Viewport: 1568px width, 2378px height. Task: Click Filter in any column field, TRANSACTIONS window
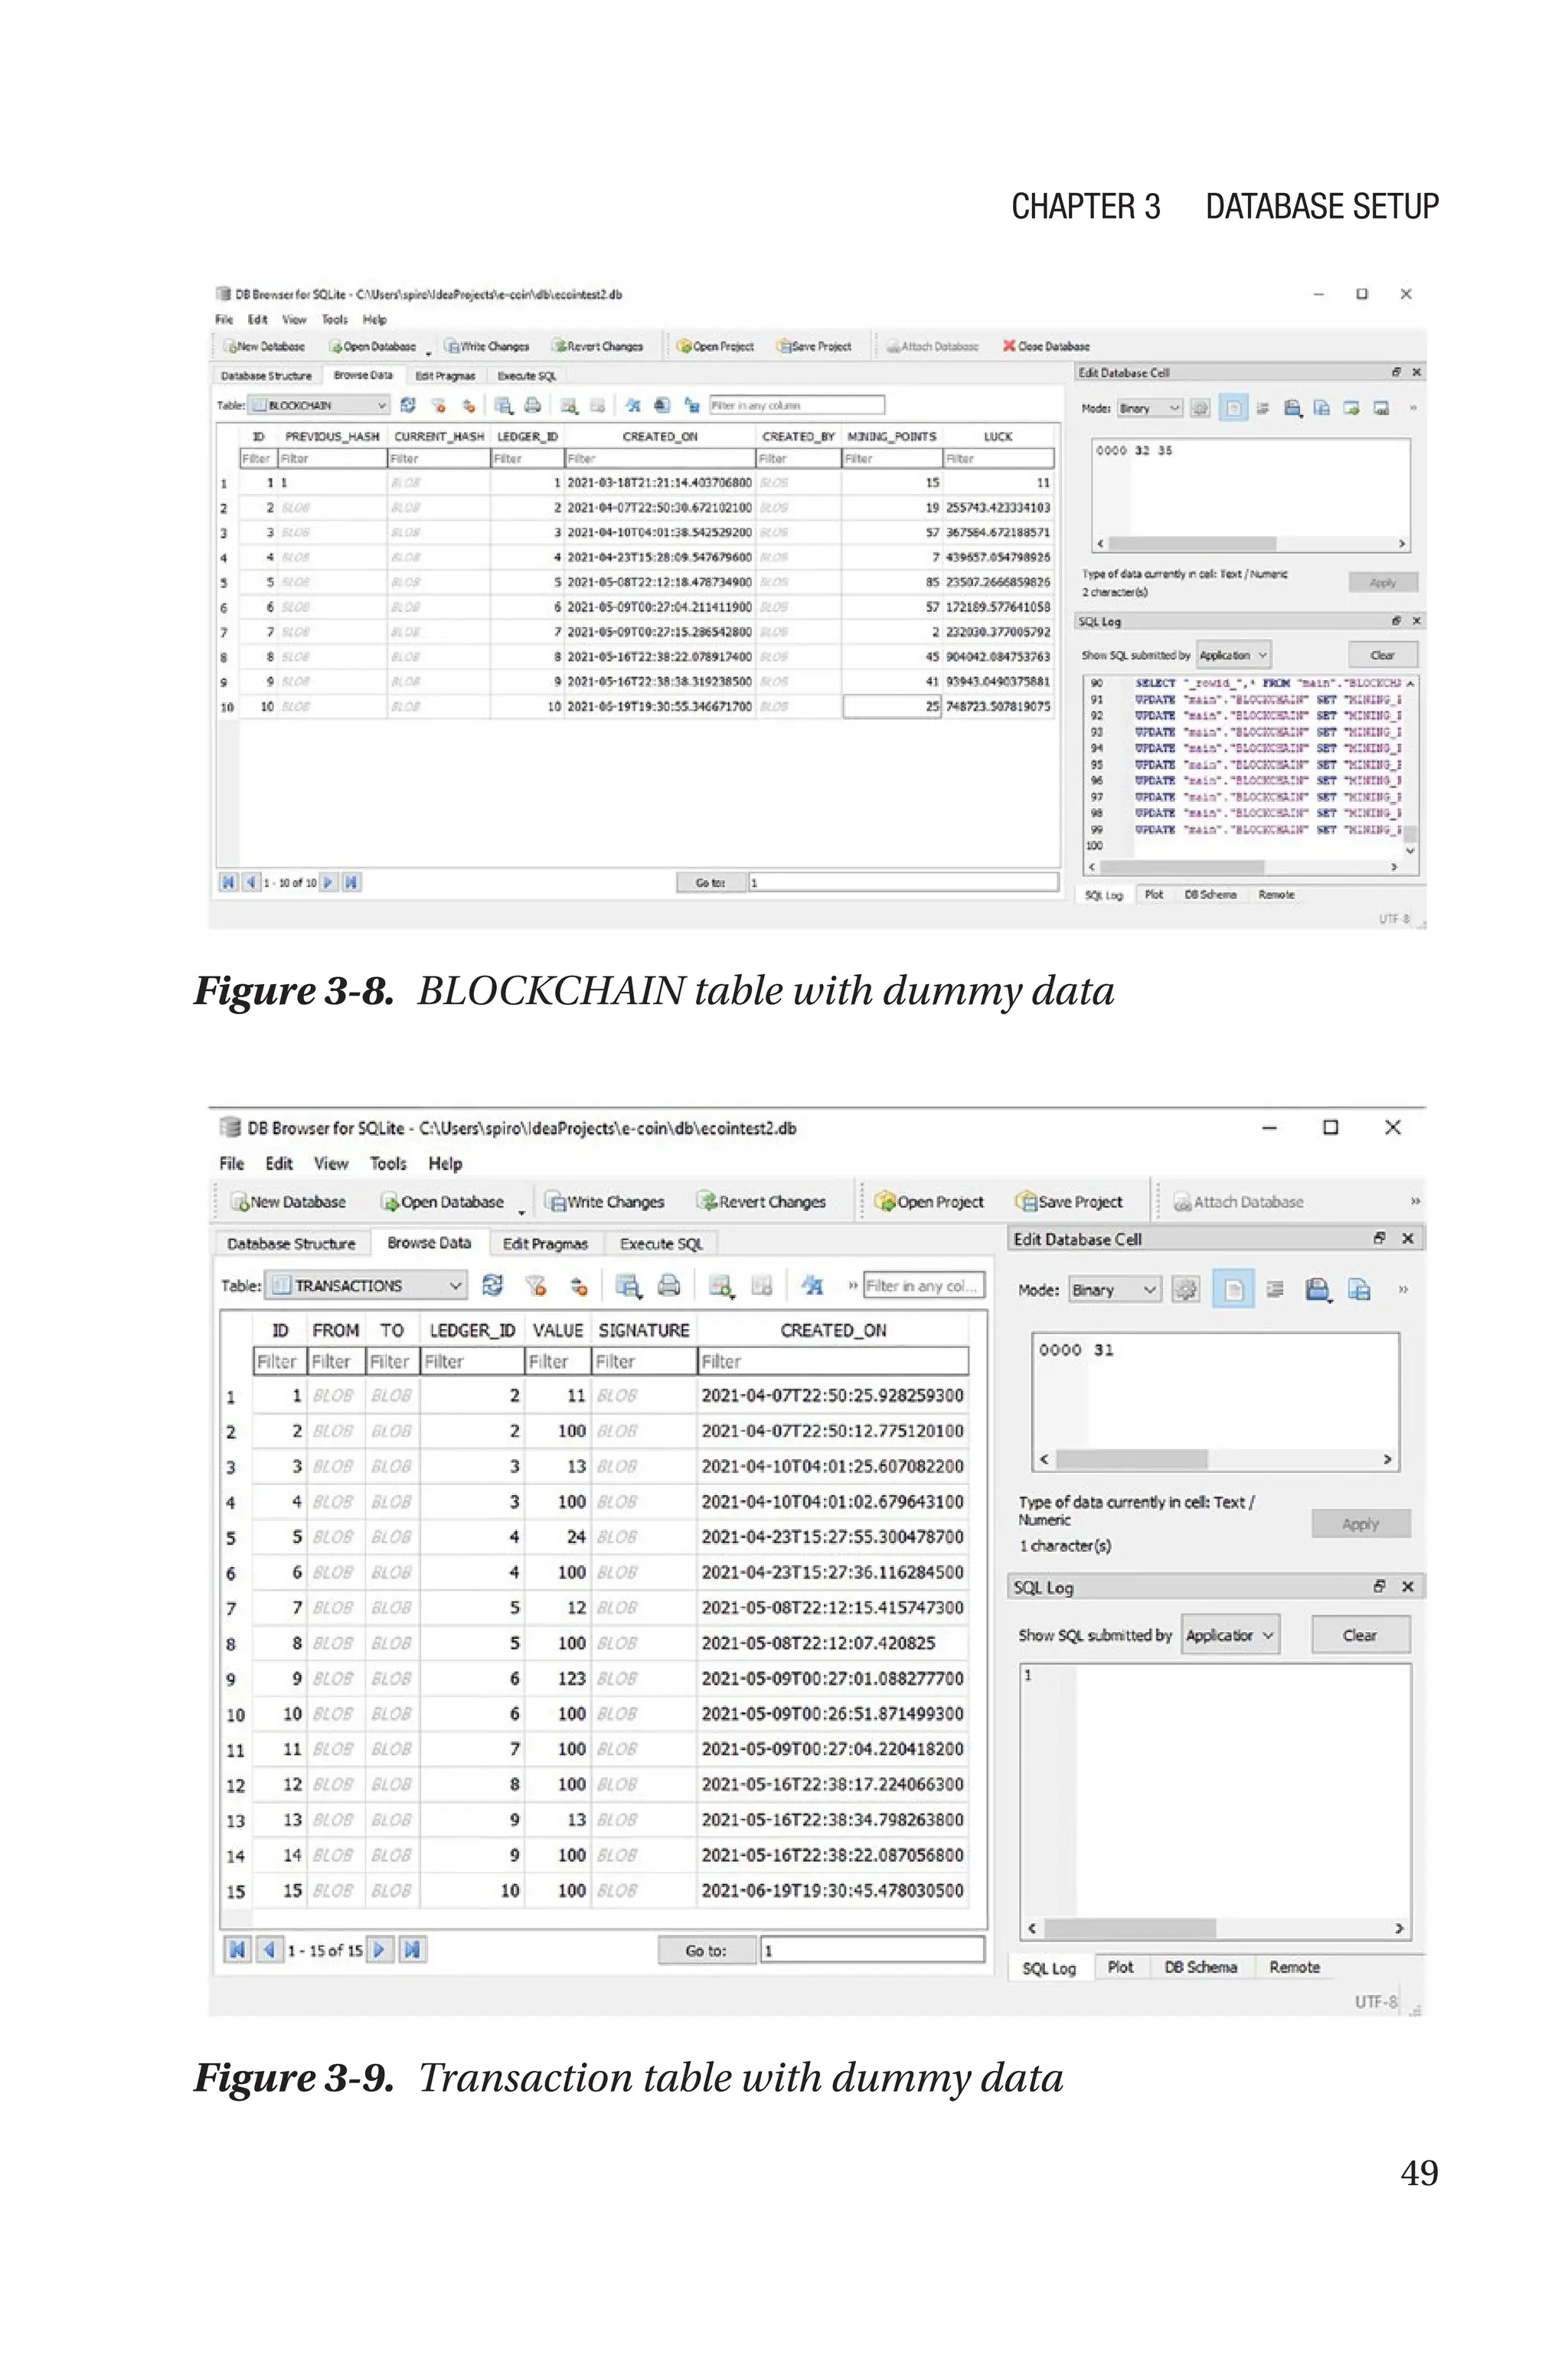[x=924, y=1285]
